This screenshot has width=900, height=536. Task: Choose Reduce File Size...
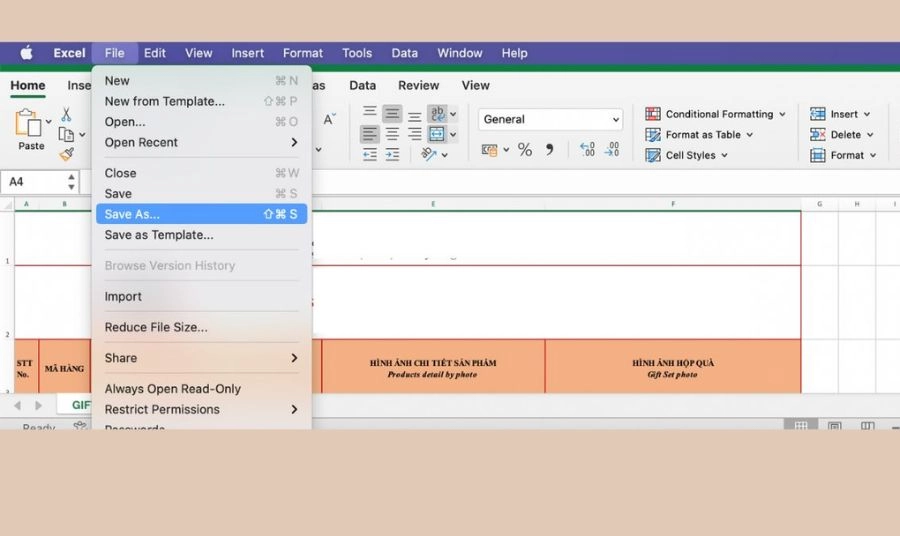click(201, 327)
